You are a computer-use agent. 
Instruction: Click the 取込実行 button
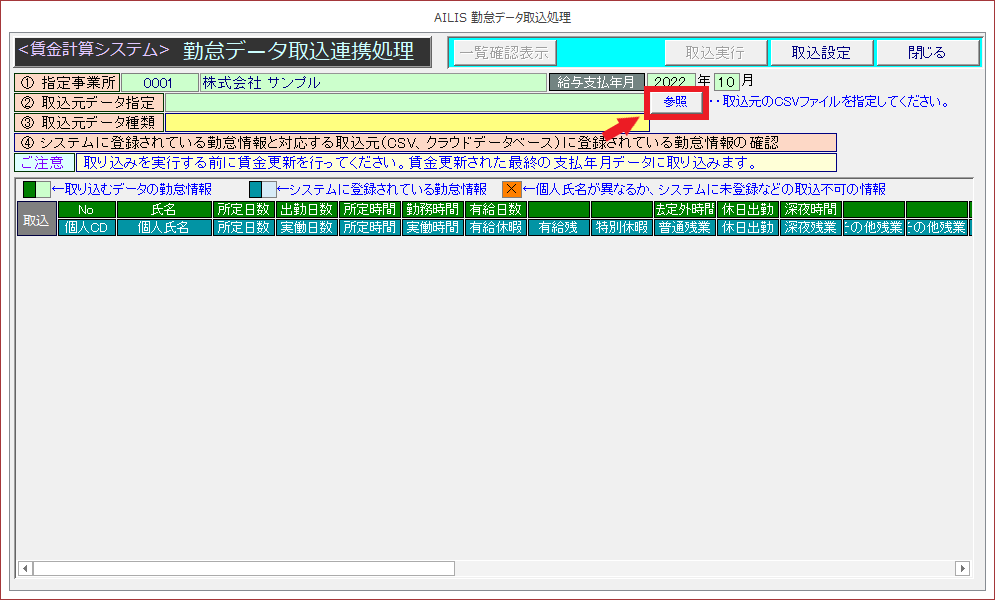coord(714,53)
